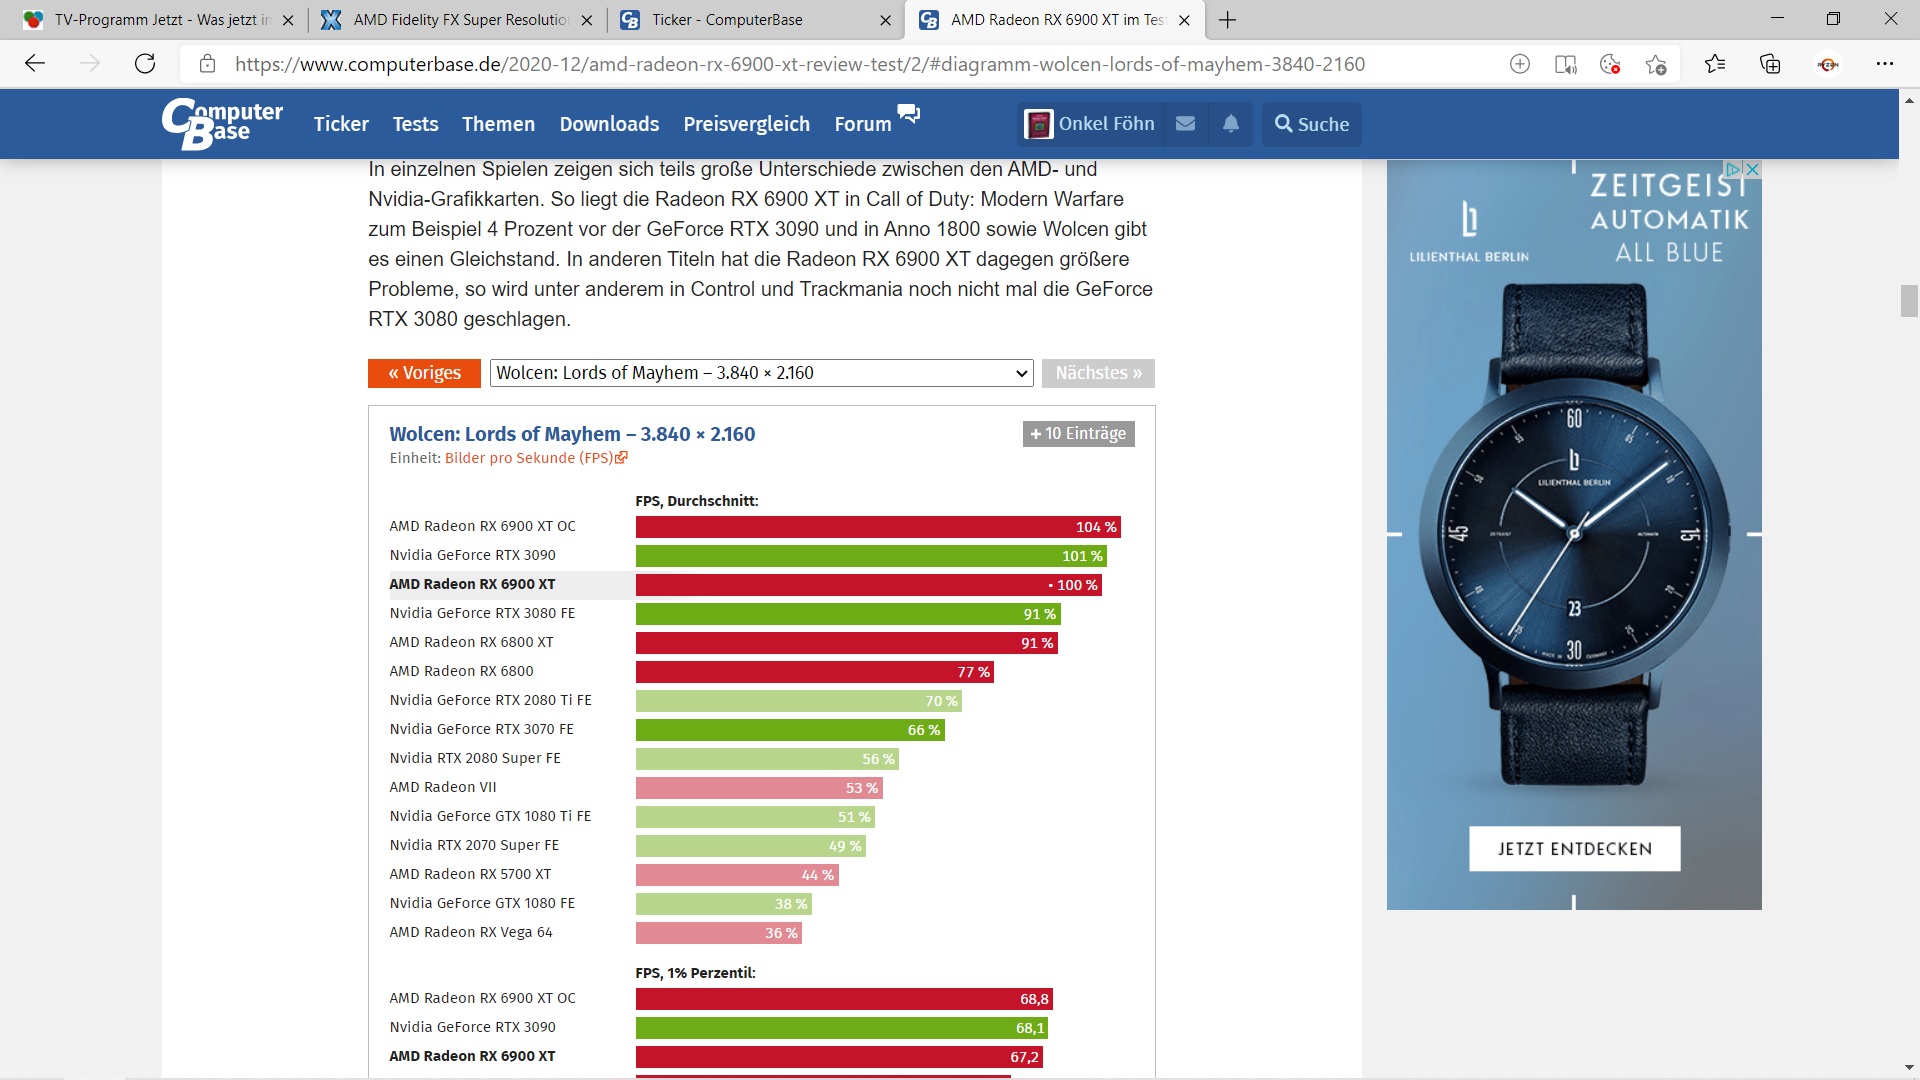Open the ComputerBase messages envelope icon

click(1185, 124)
